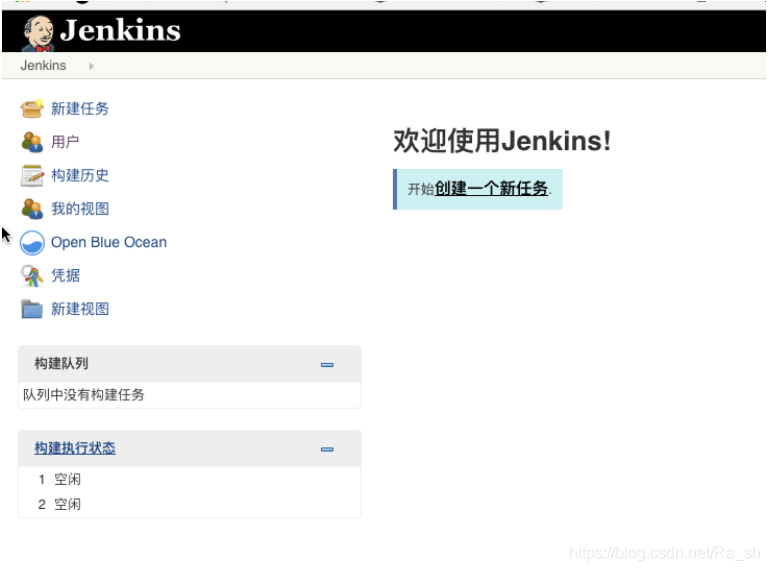Open the 构建历史 link
The image size is (769, 571).
point(80,175)
